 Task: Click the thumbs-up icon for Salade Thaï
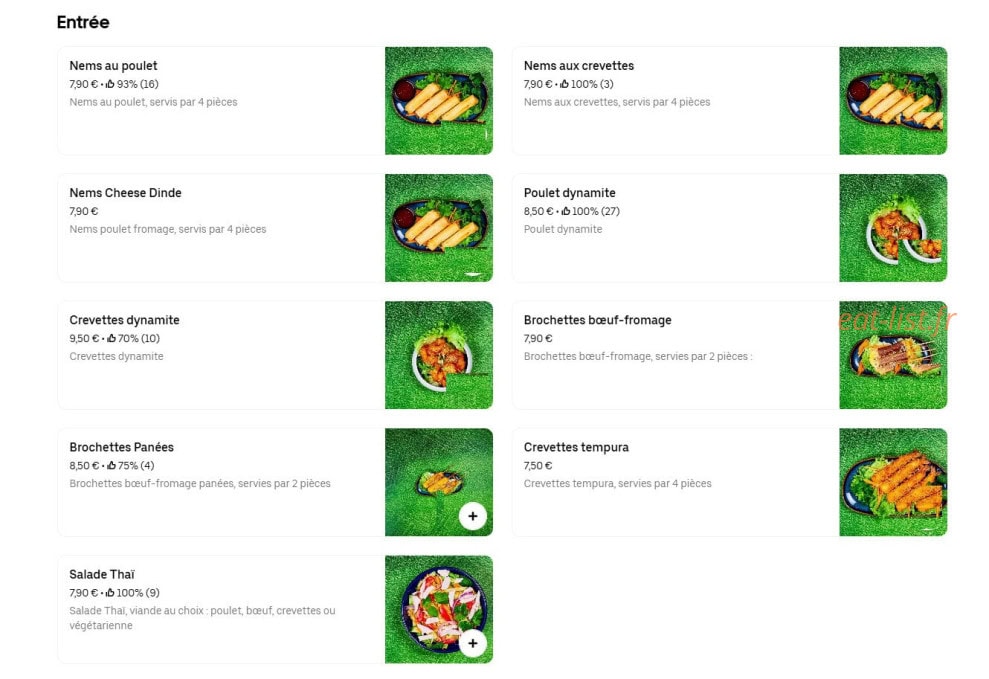point(110,593)
